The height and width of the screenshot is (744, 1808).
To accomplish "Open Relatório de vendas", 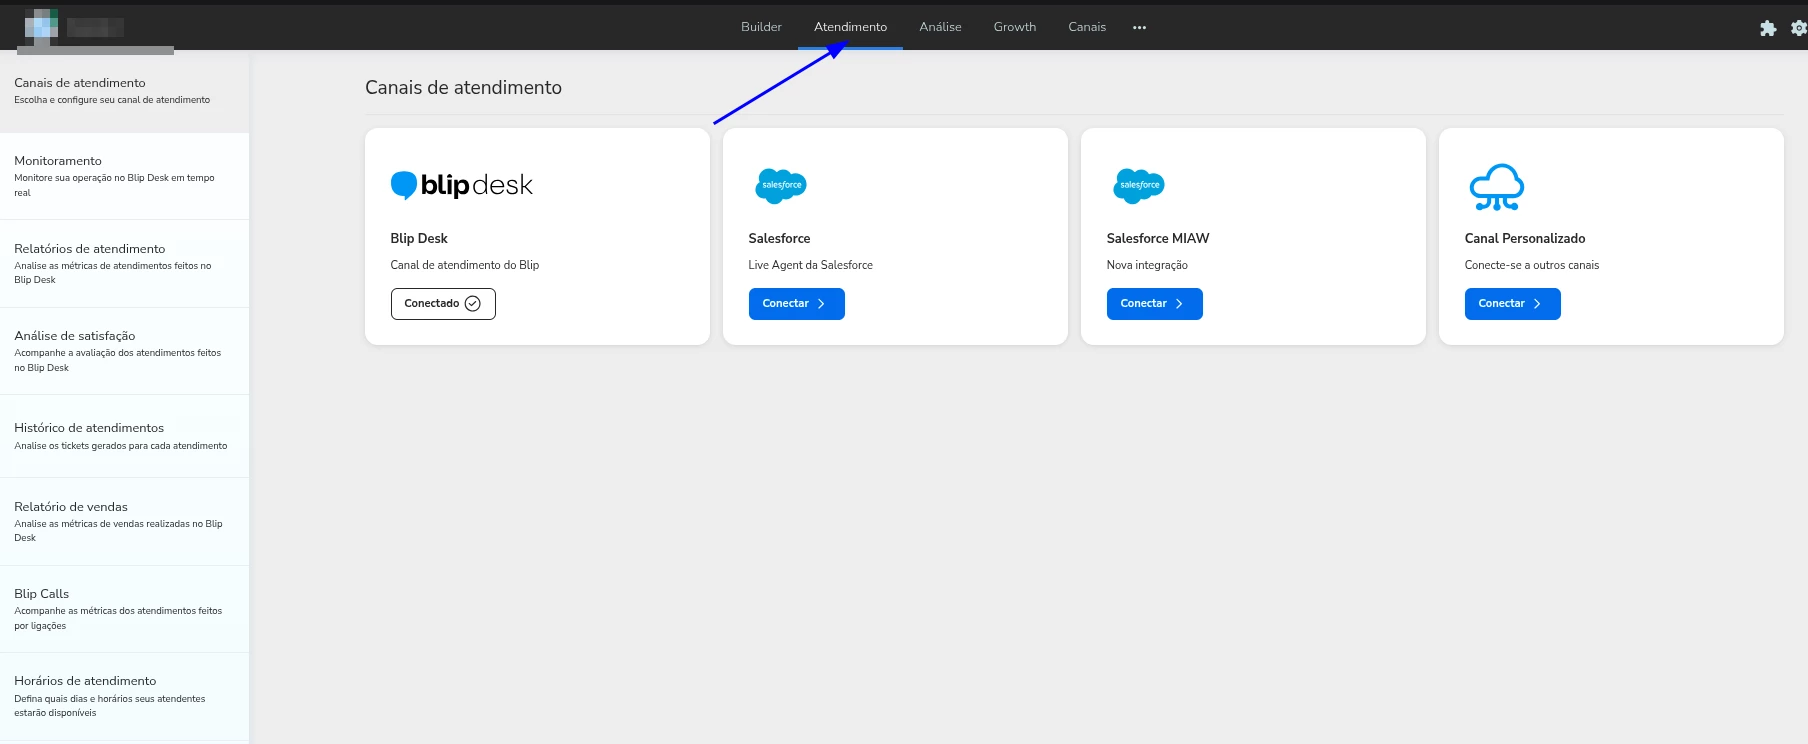I will tap(124, 522).
